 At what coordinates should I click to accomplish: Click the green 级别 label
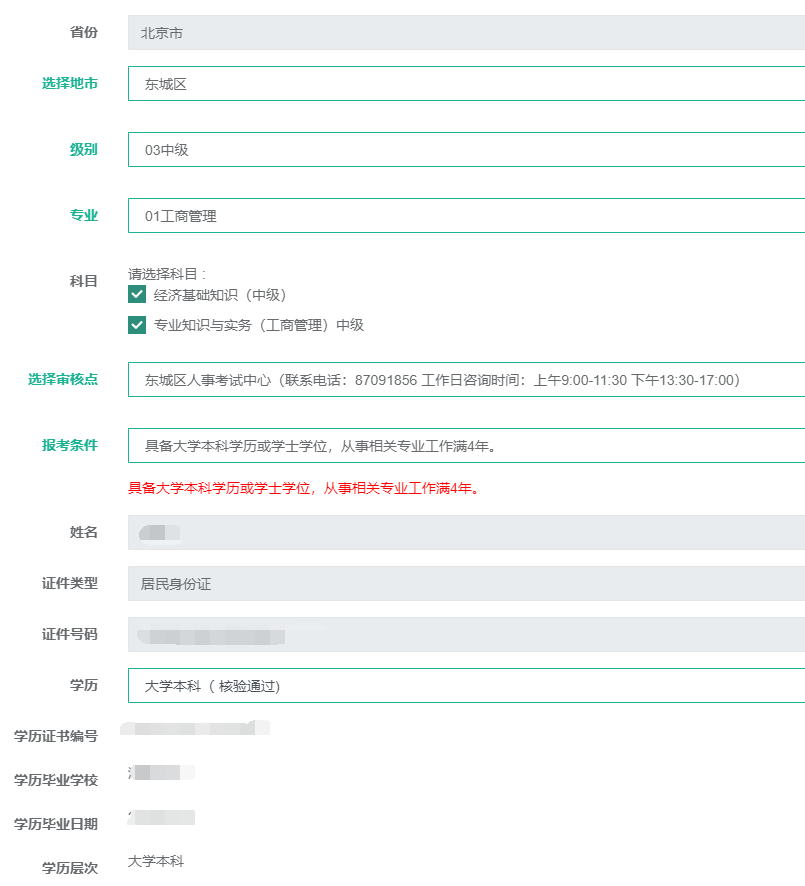tap(84, 150)
